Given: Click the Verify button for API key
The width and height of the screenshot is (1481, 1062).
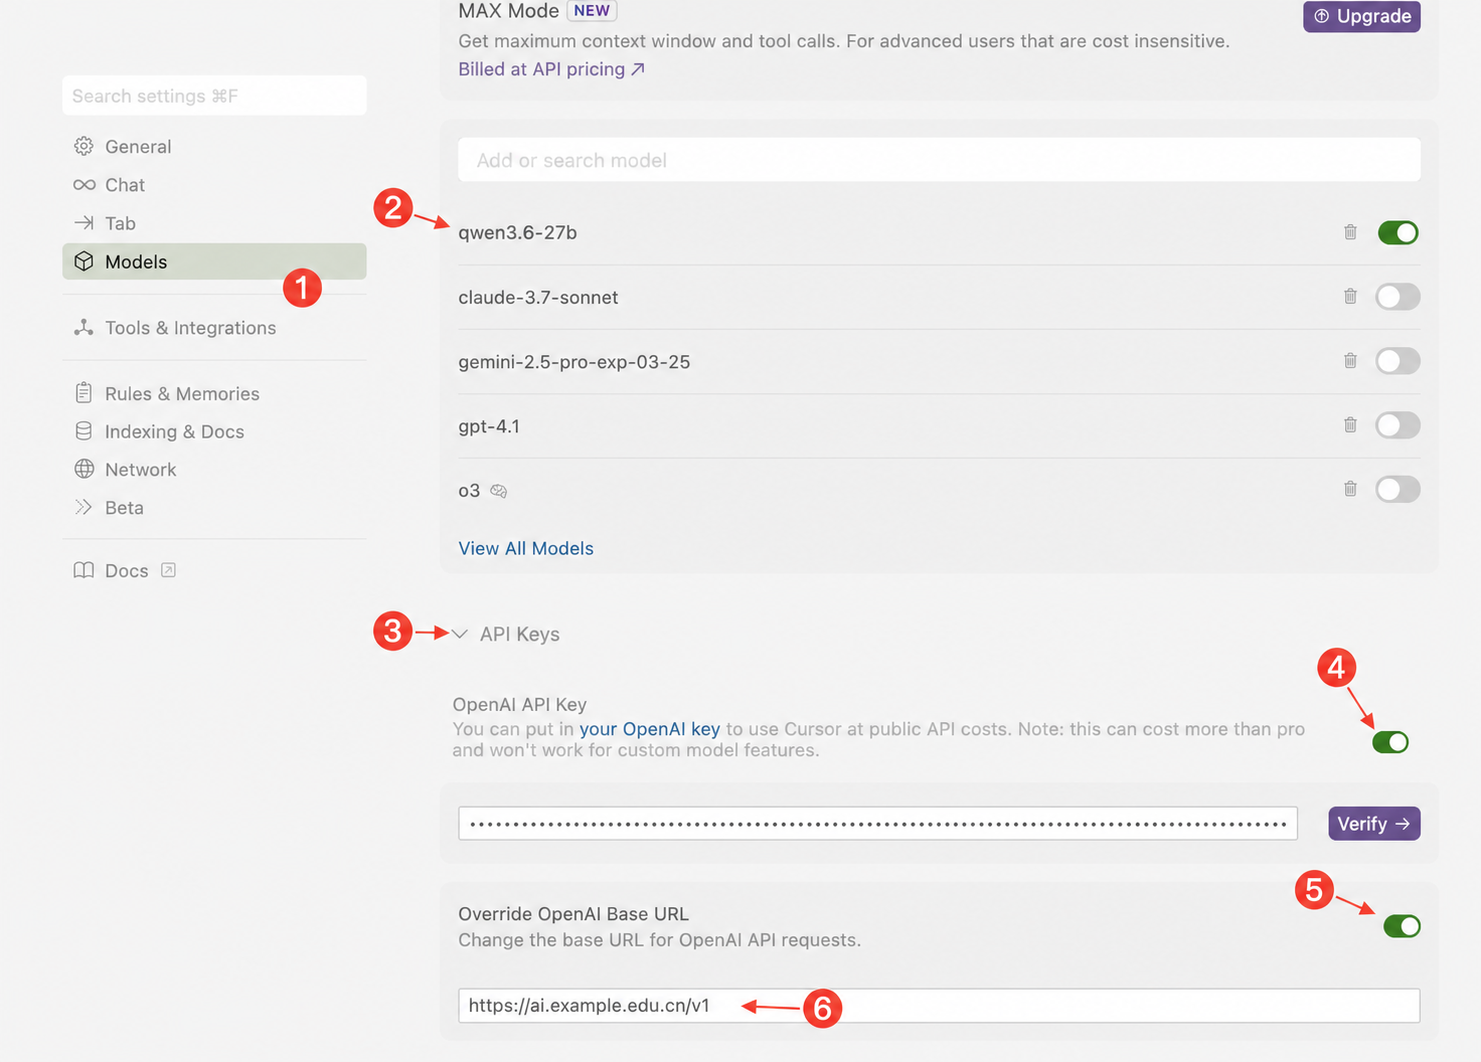Looking at the screenshot, I should point(1374,823).
